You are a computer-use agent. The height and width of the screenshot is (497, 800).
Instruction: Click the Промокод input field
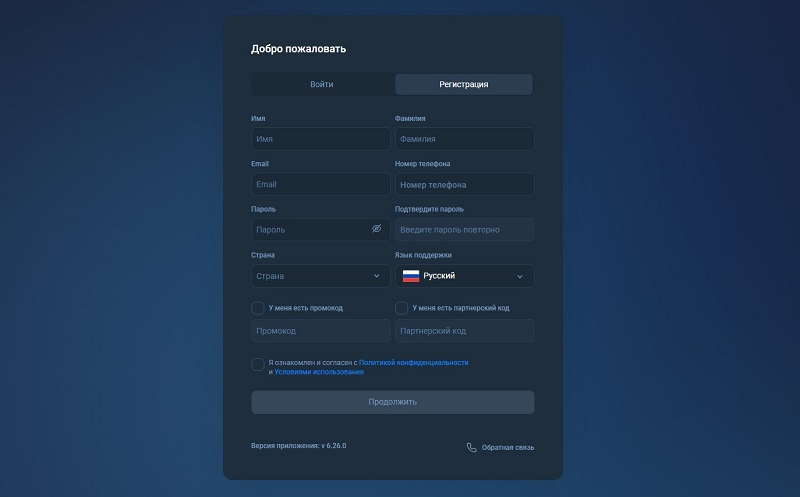(x=321, y=331)
